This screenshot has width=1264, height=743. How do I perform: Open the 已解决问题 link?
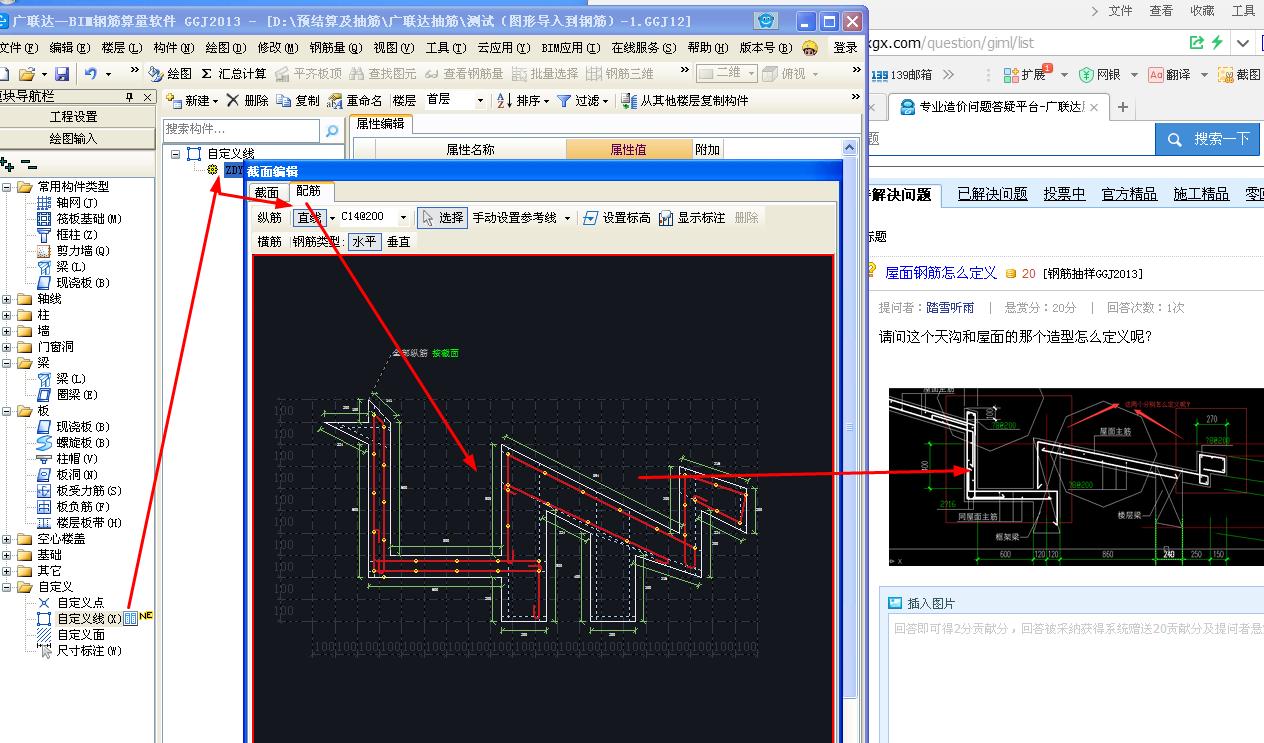point(992,194)
